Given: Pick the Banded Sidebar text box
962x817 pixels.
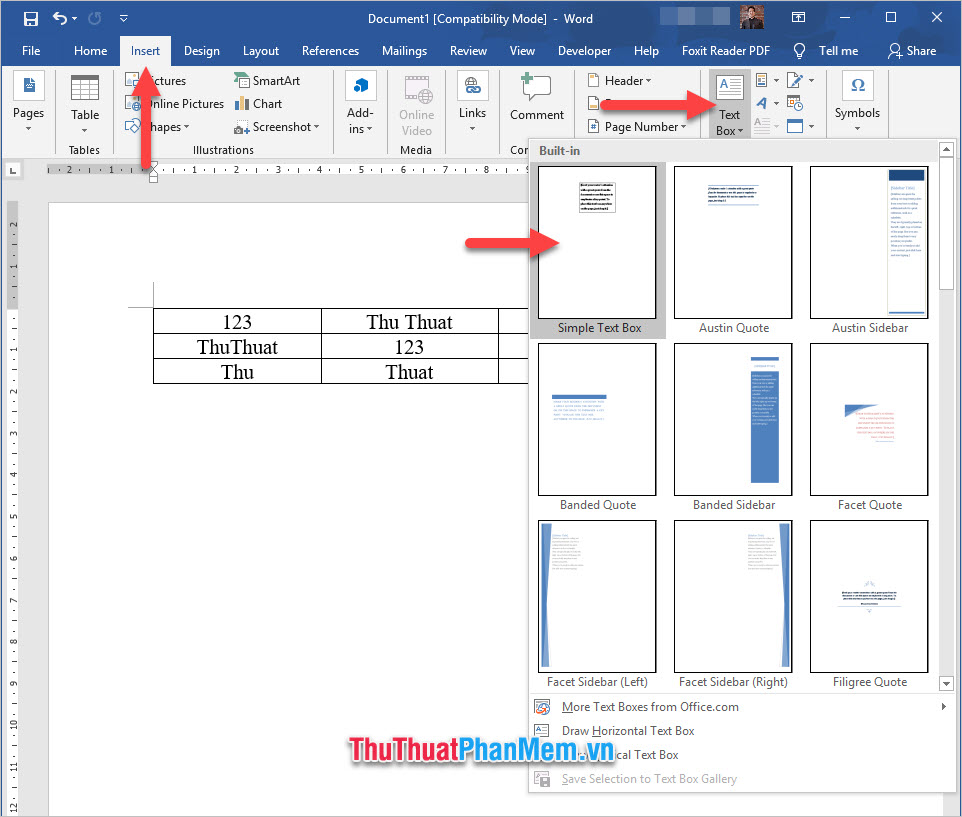Looking at the screenshot, I should 733,427.
